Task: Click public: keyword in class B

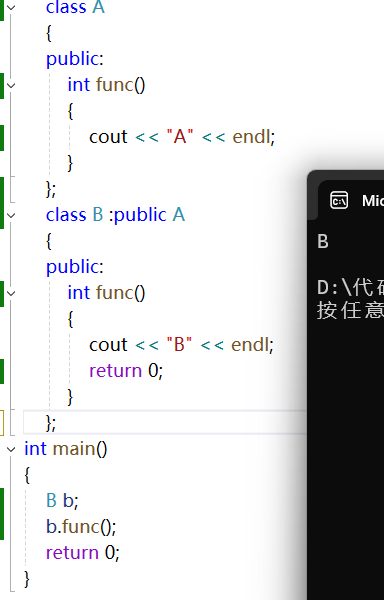Action: (x=75, y=267)
